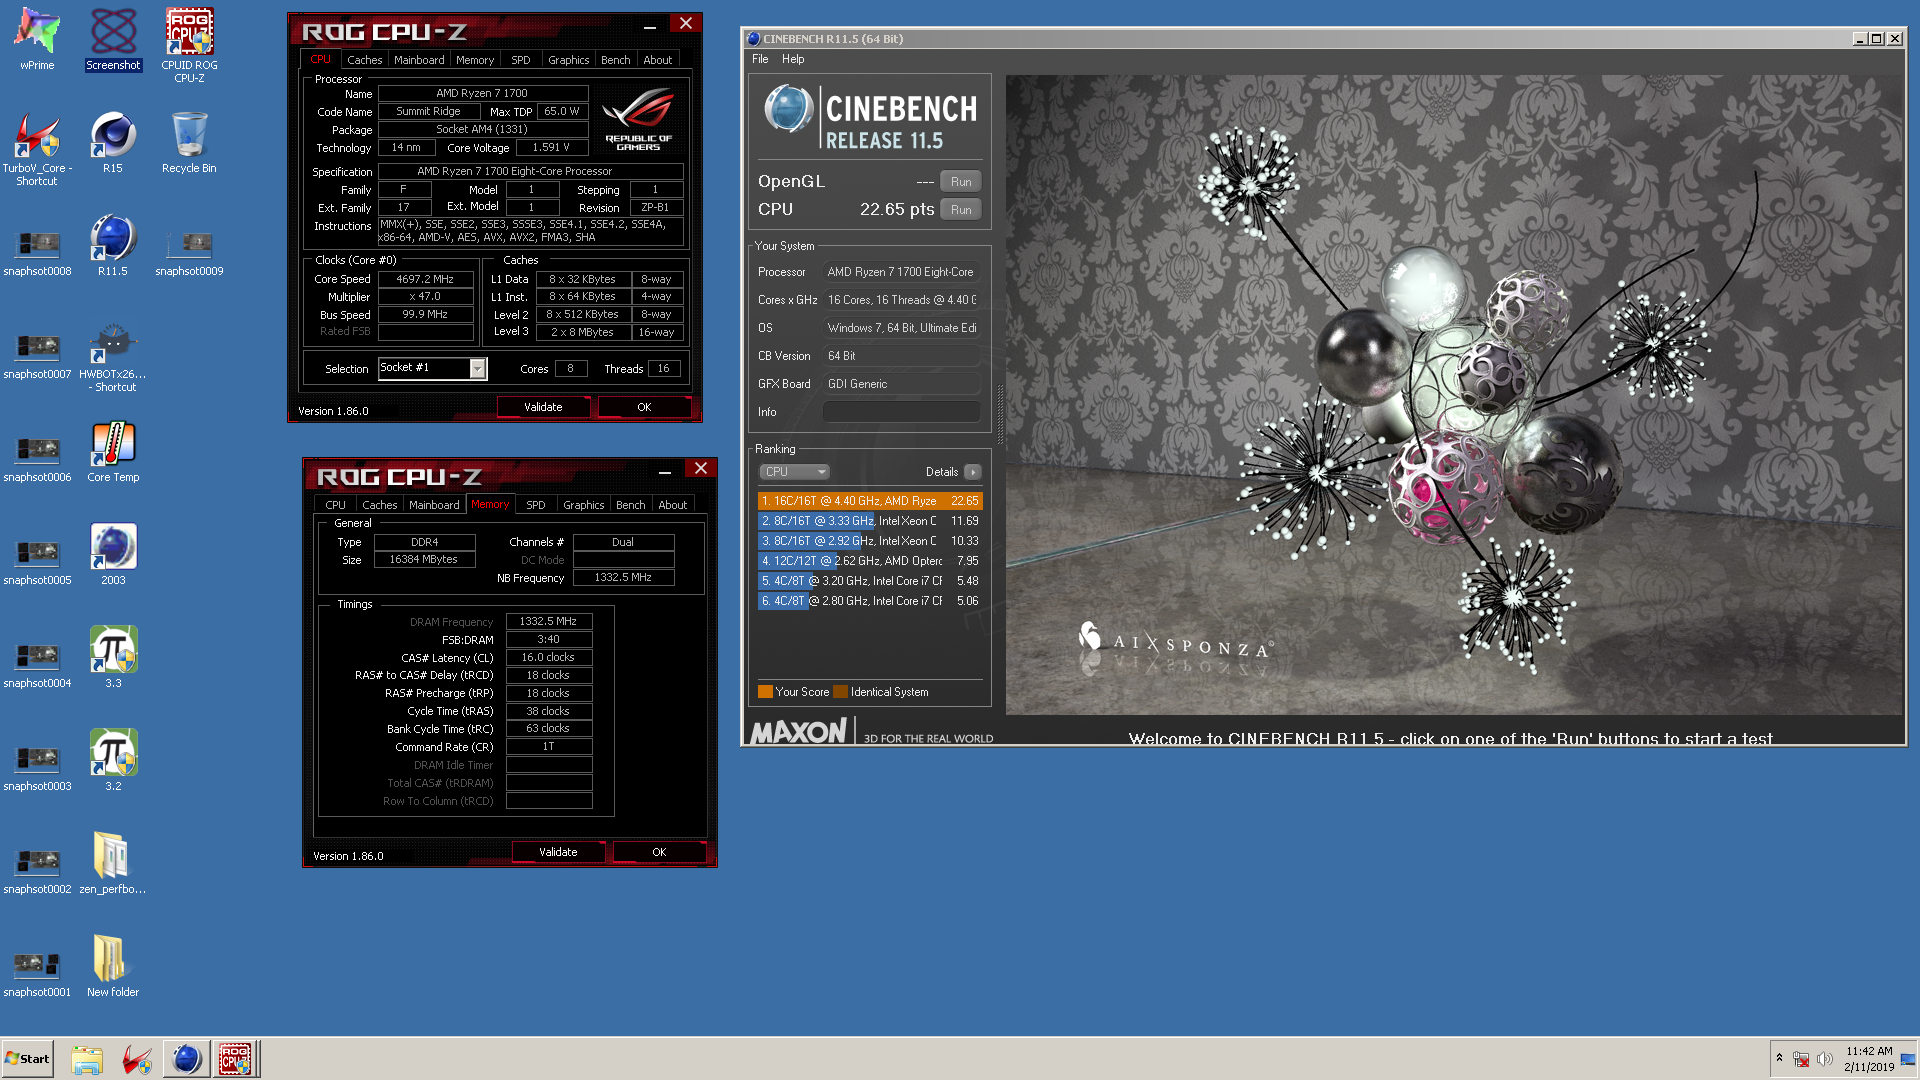Screen dimensions: 1920x1080
Task: Click the Cinebench taskbar icon
Action: [x=186, y=1059]
